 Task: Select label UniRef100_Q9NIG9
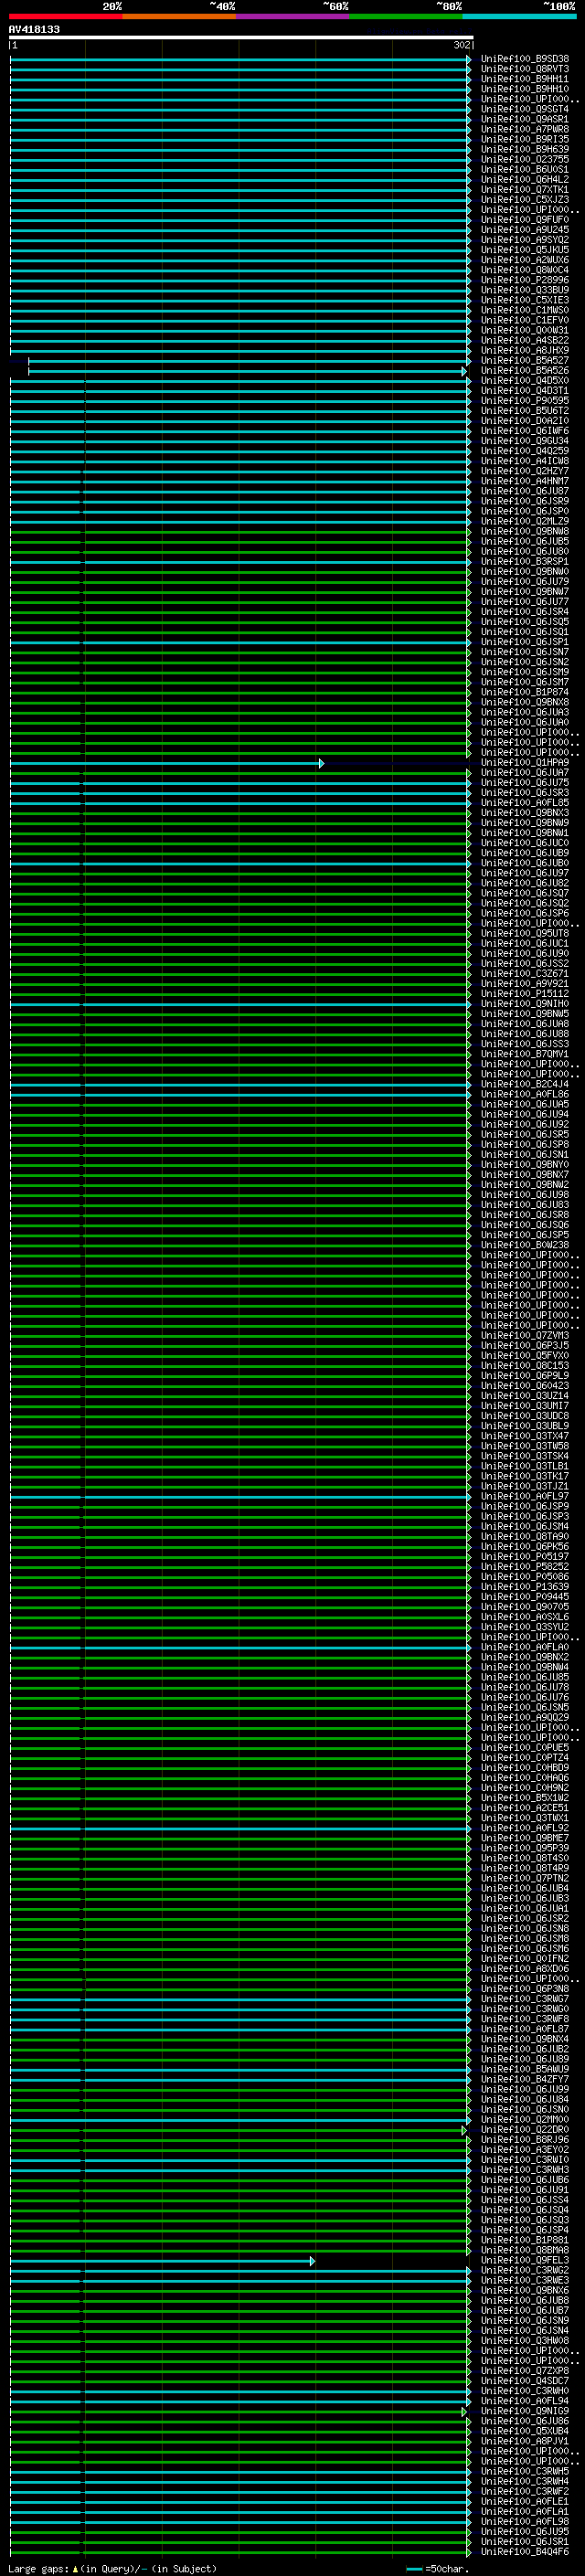524,2411
